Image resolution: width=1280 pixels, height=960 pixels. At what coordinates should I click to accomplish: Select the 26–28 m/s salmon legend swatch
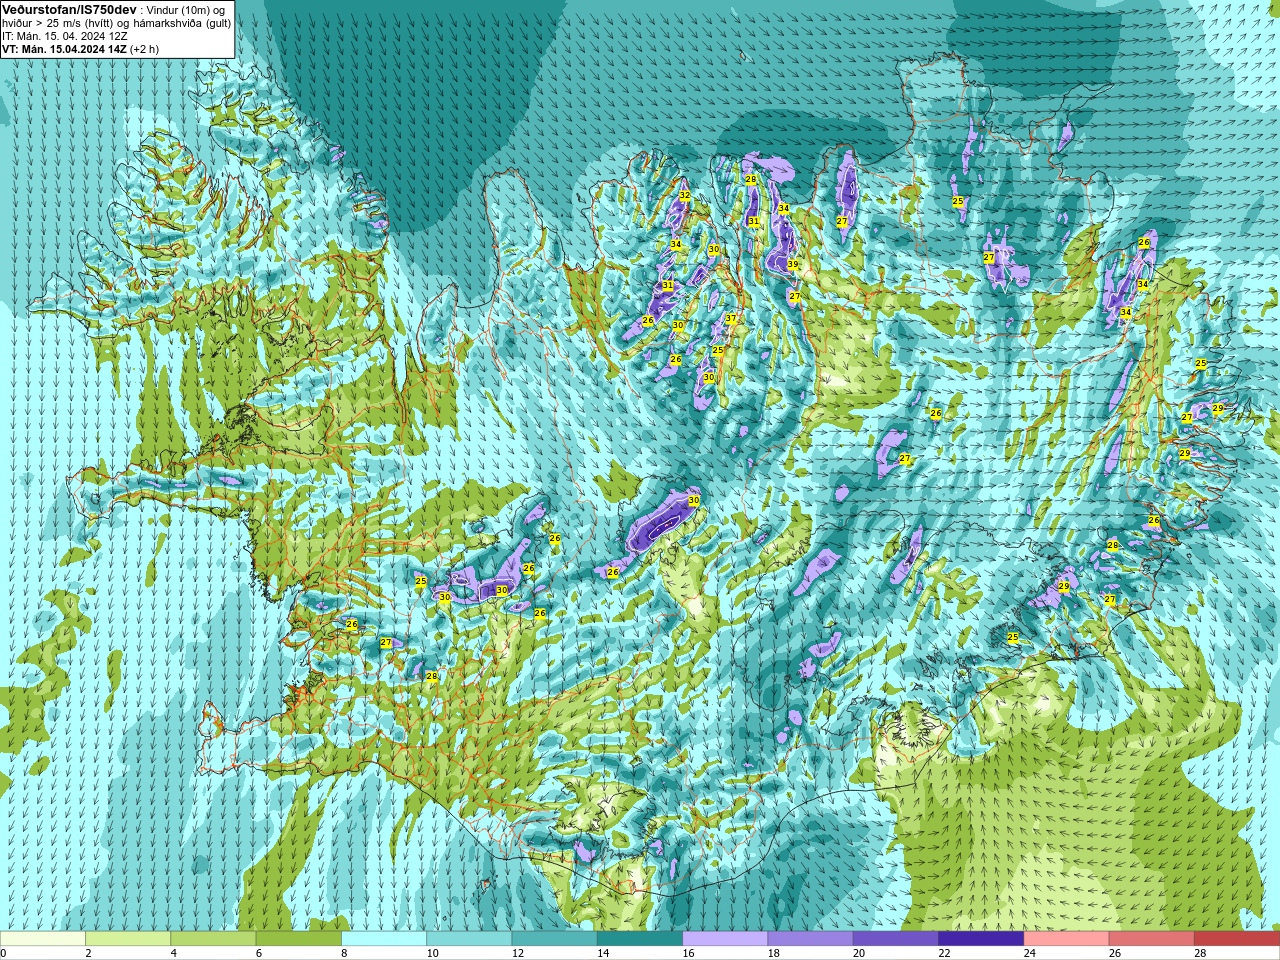(x=1152, y=939)
